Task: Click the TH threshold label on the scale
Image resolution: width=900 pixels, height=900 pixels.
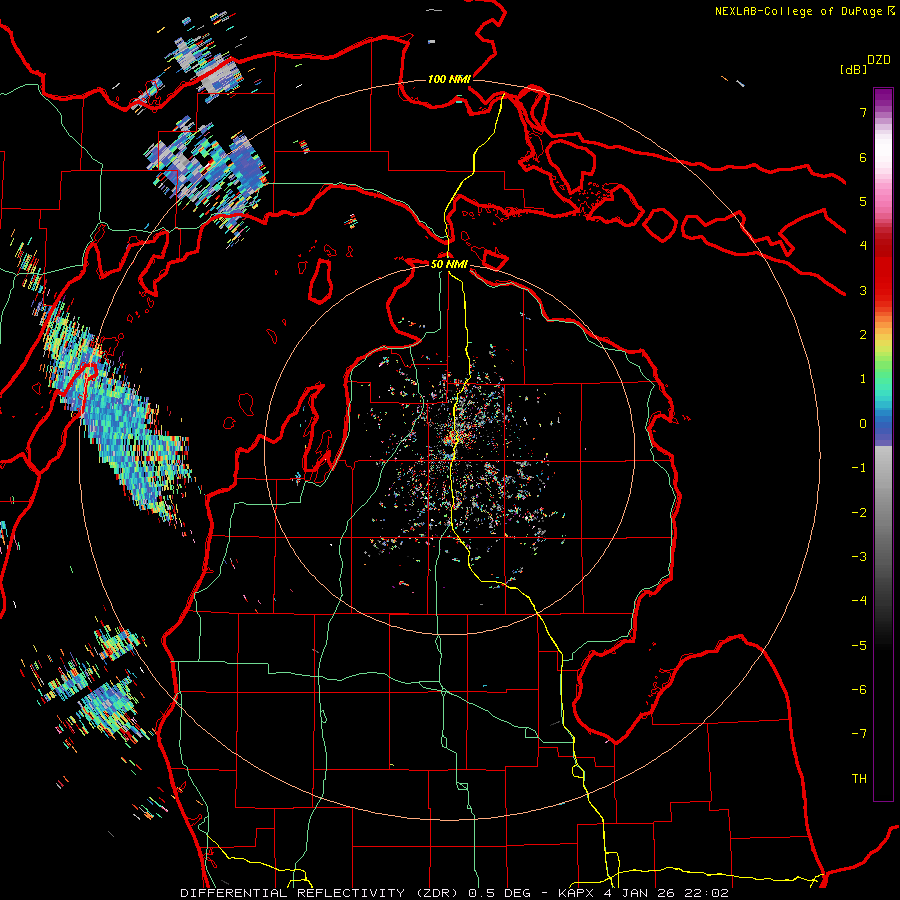Action: (x=859, y=779)
